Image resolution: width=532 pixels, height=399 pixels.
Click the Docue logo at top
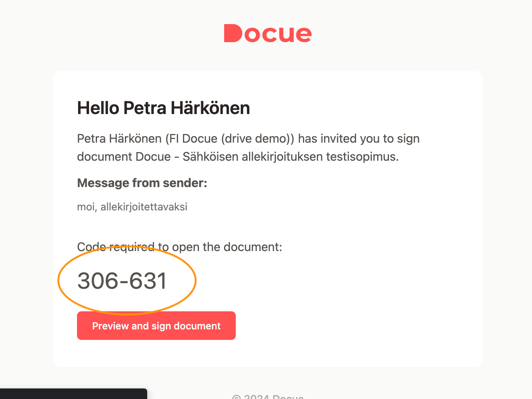click(x=268, y=33)
